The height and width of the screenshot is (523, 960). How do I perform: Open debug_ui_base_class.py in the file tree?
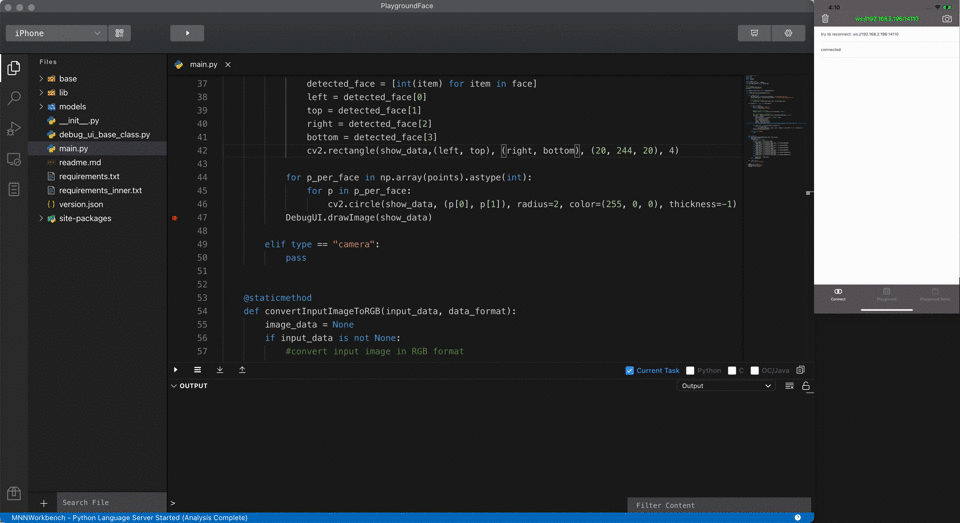point(104,135)
